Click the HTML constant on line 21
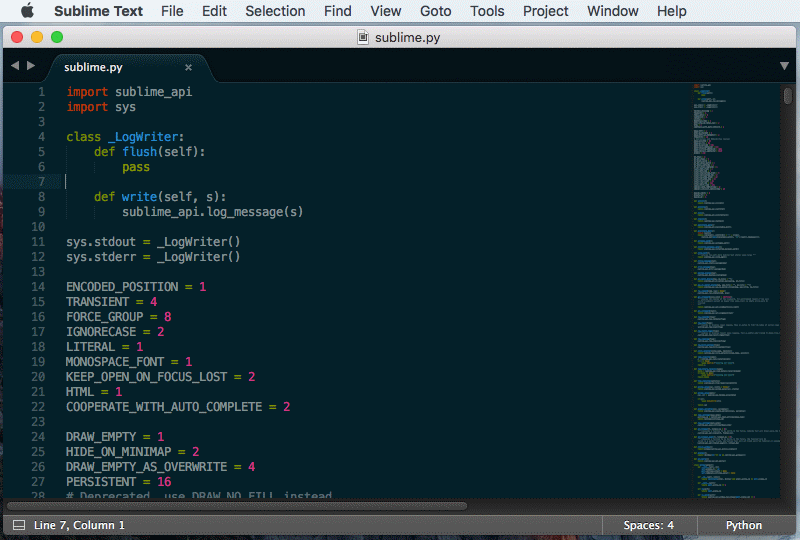 point(80,392)
